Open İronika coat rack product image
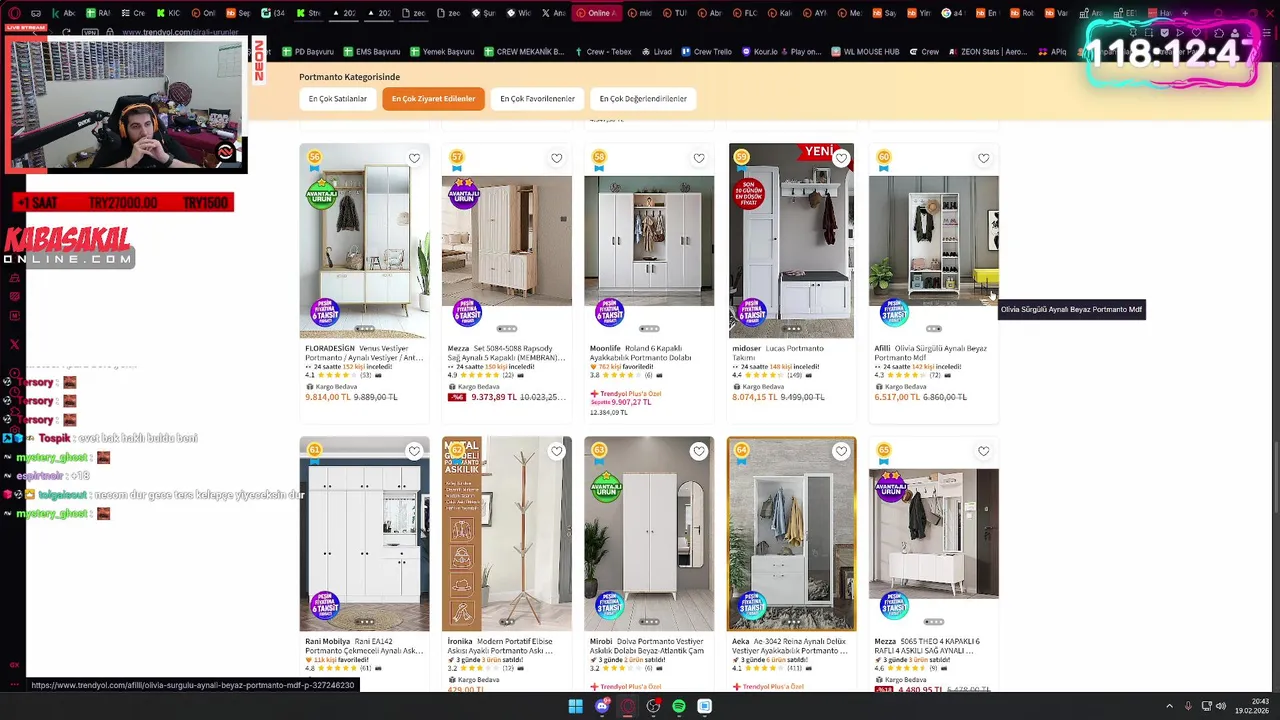 [x=507, y=533]
